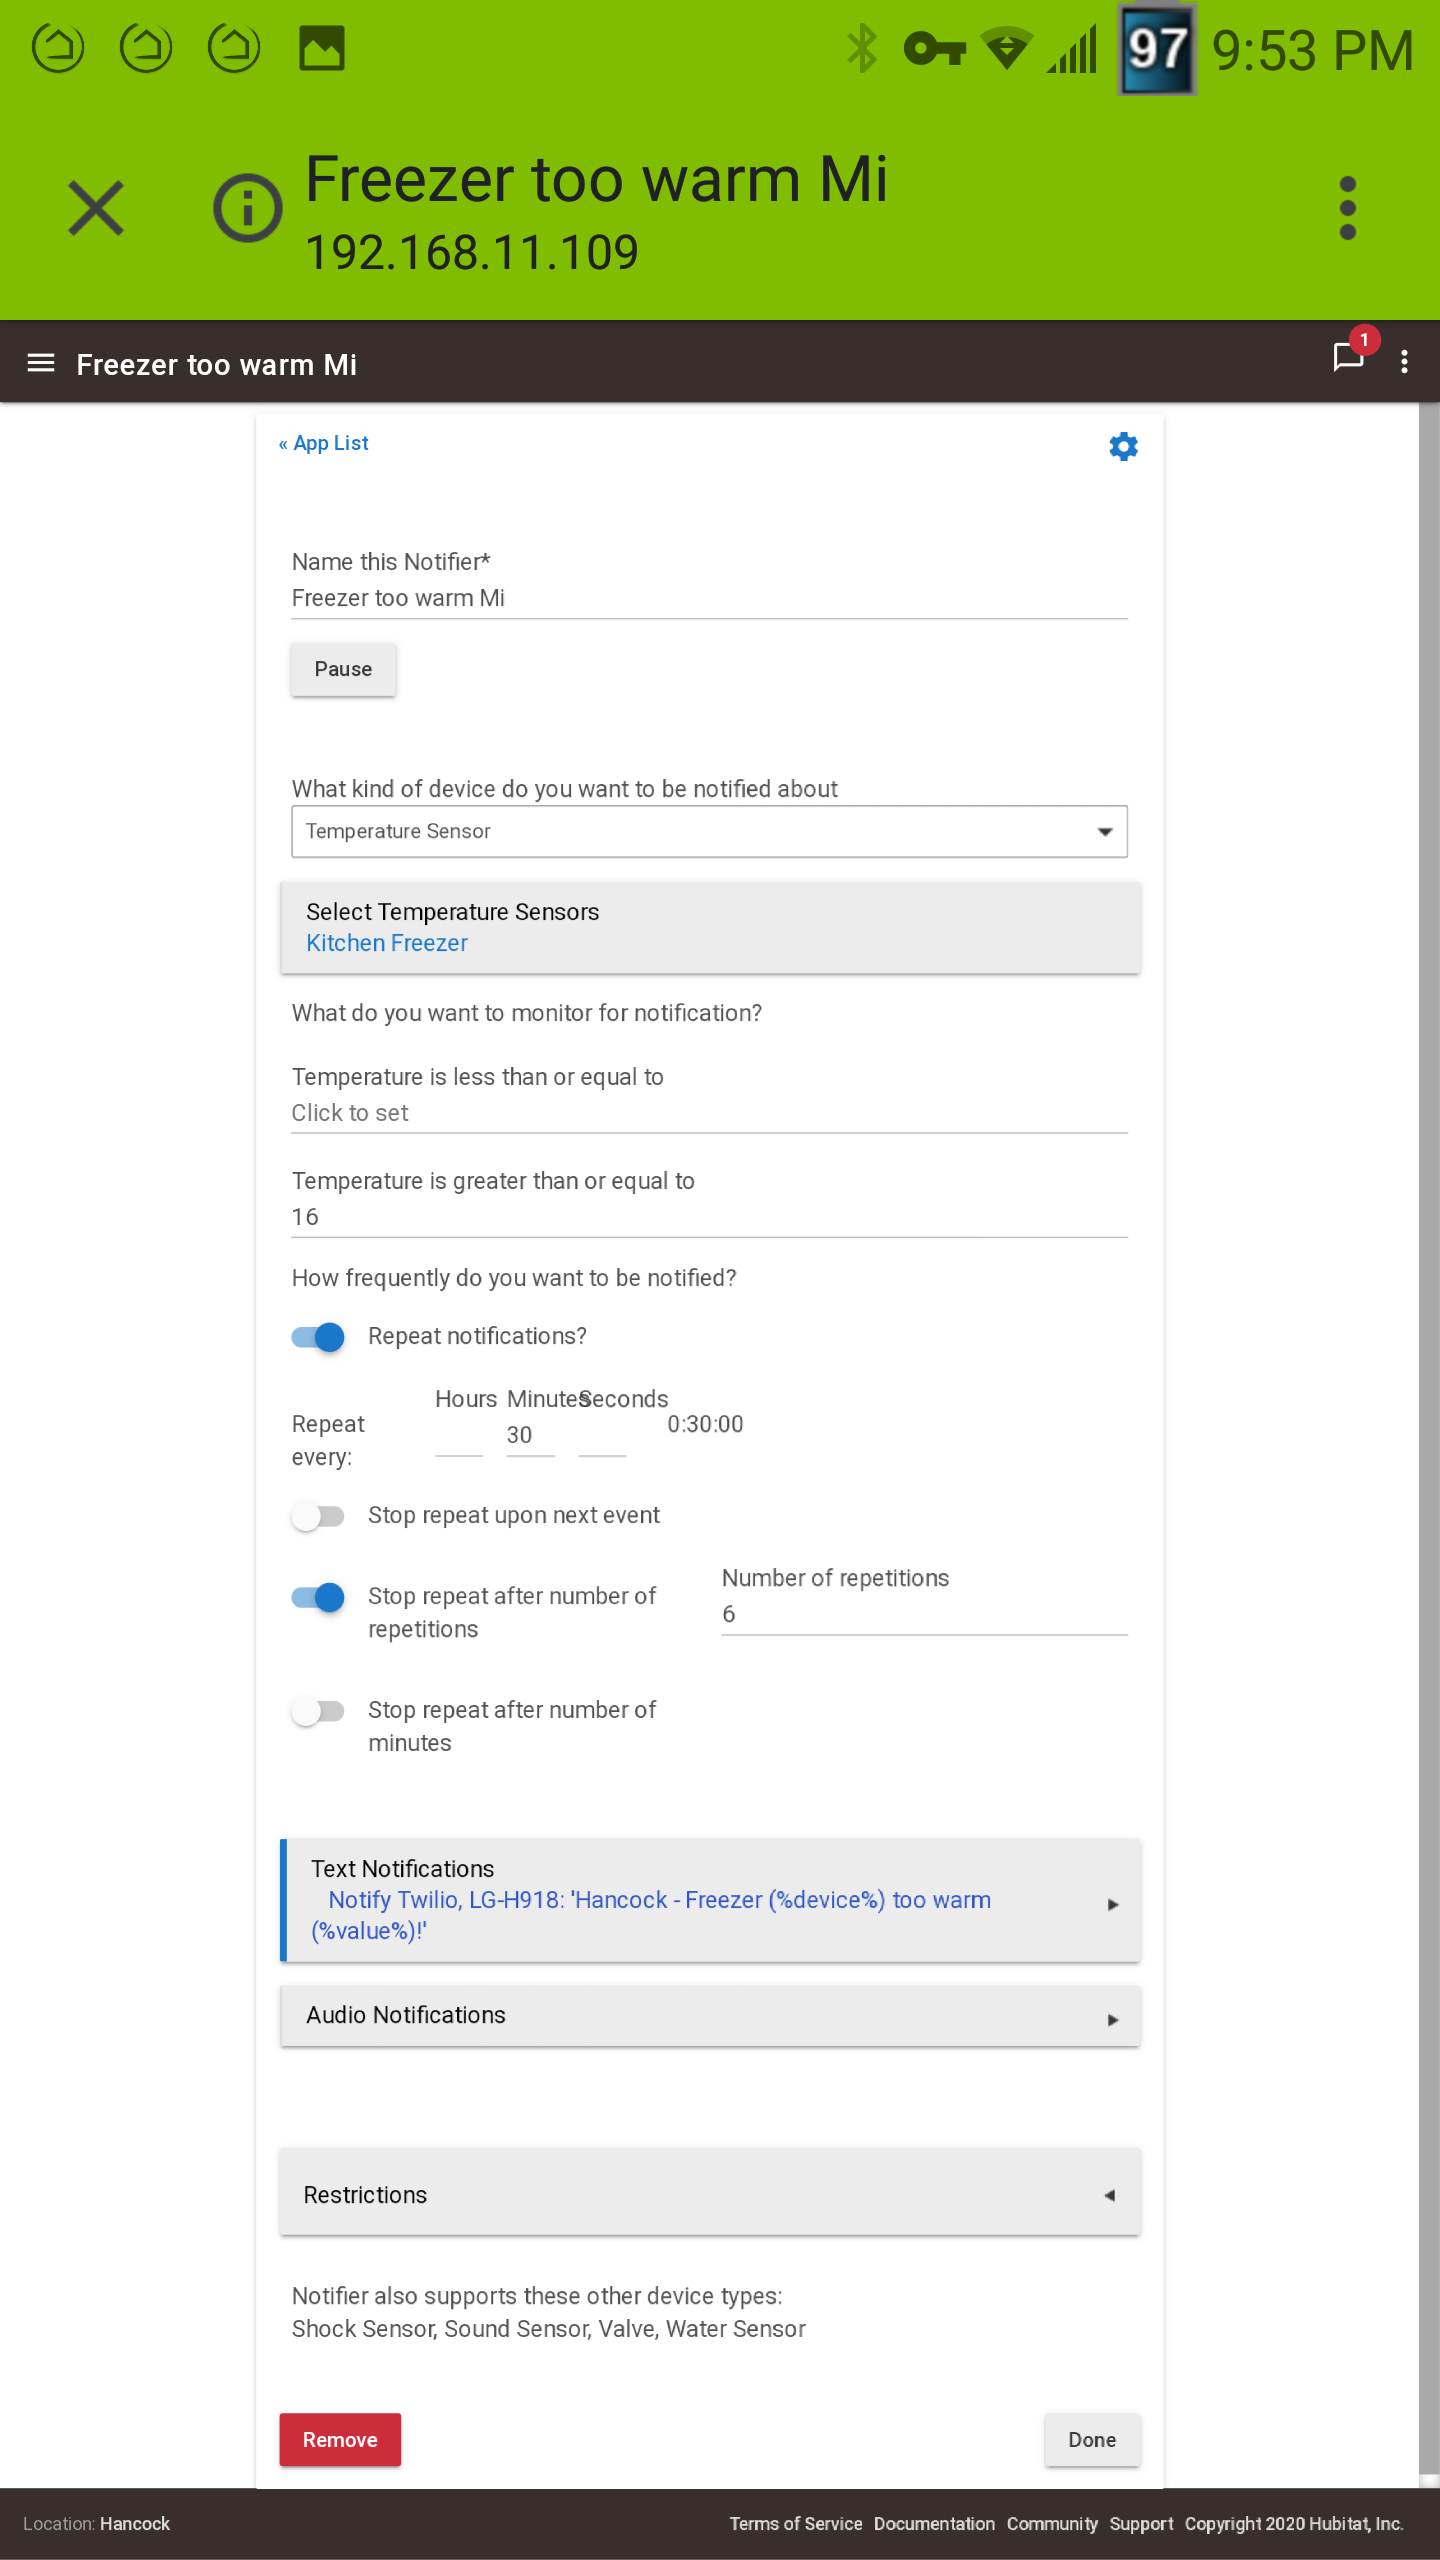Open the three-dot menu in dark header
This screenshot has width=1440, height=2560.
(x=1404, y=362)
